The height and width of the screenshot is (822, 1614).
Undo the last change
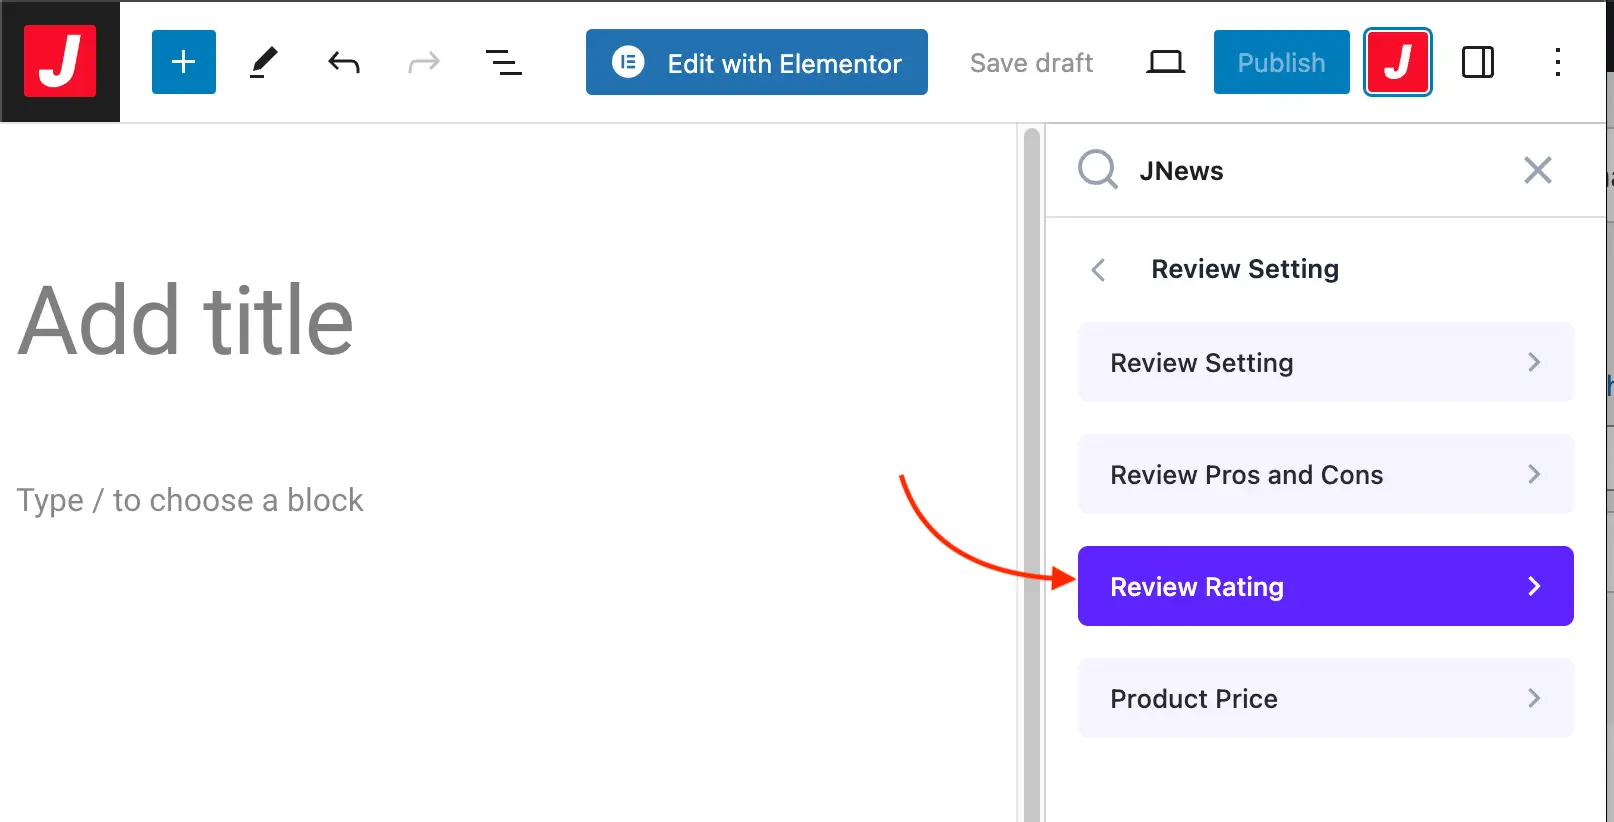pos(344,63)
